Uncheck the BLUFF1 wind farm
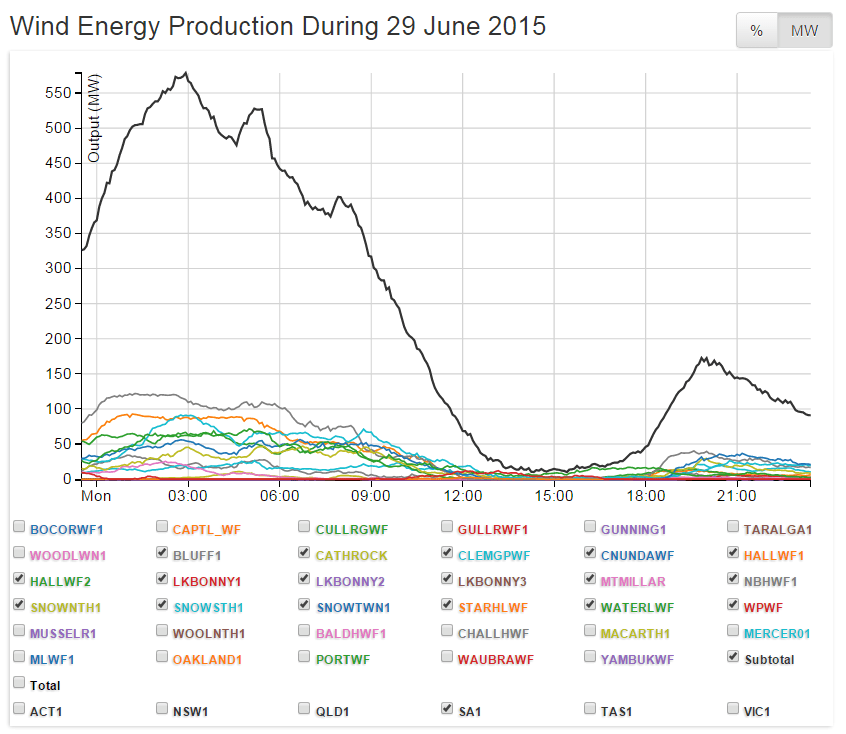The image size is (846, 734). 162,553
